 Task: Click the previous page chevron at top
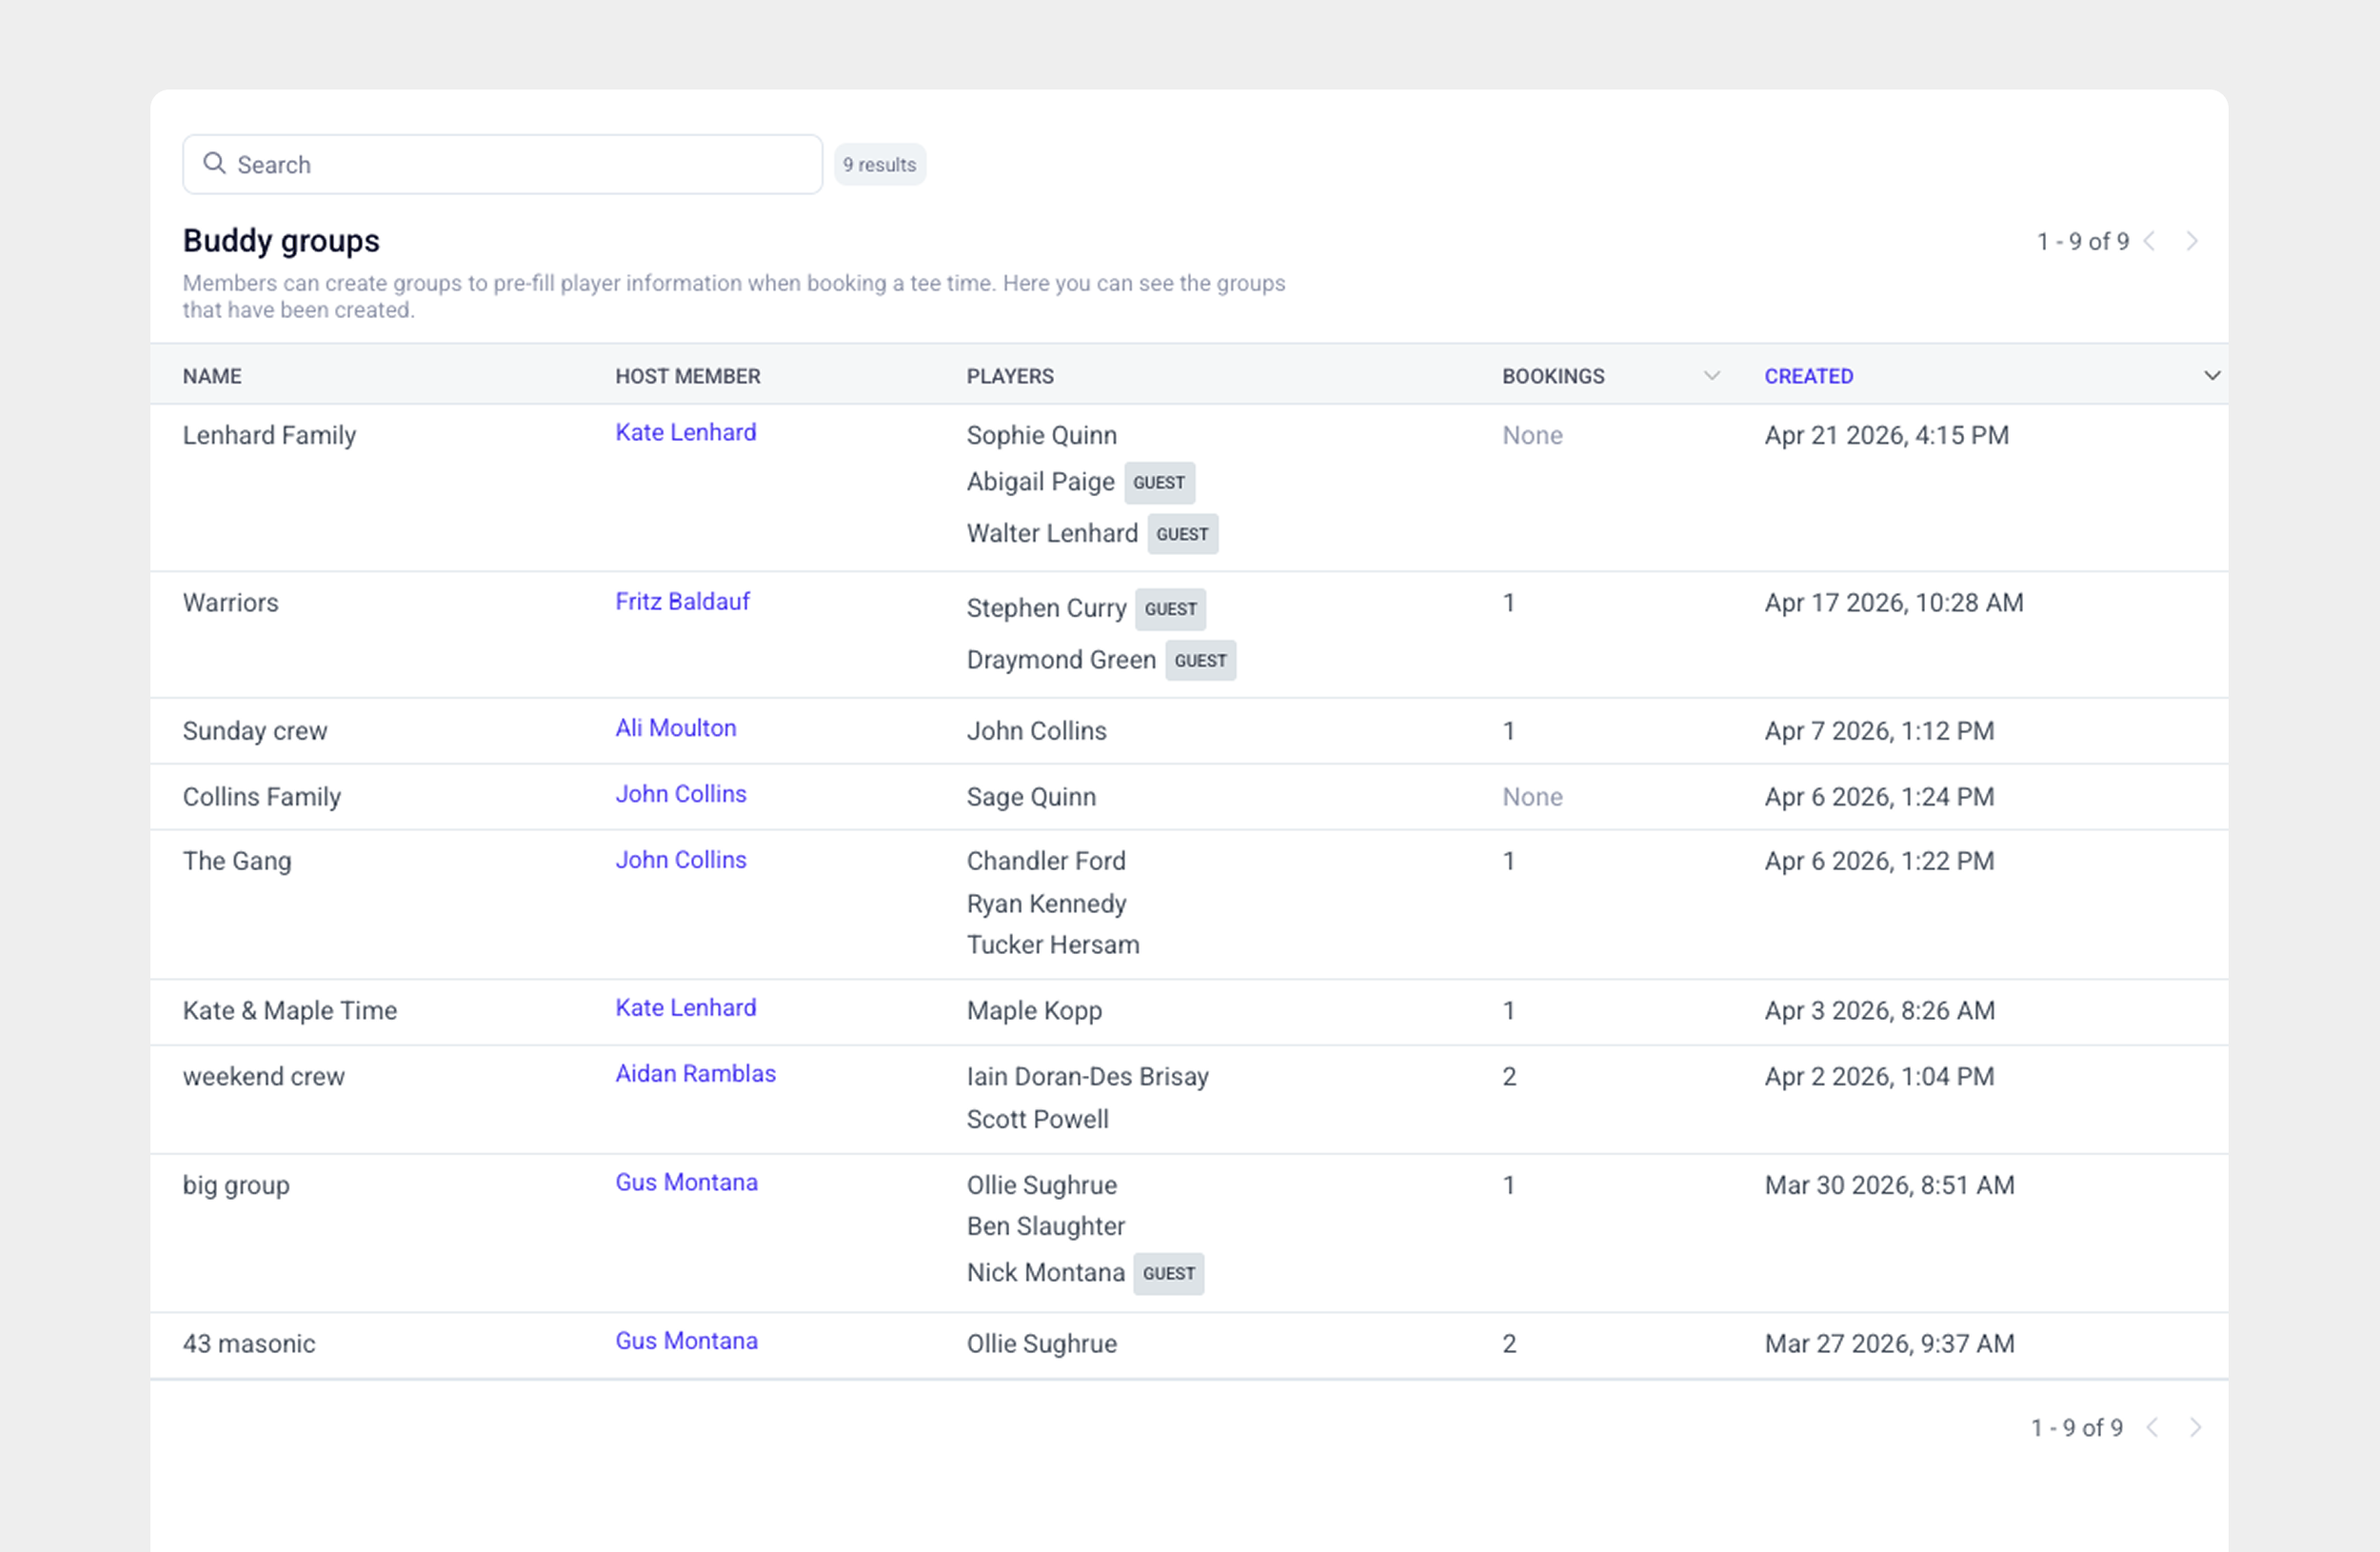point(2150,240)
